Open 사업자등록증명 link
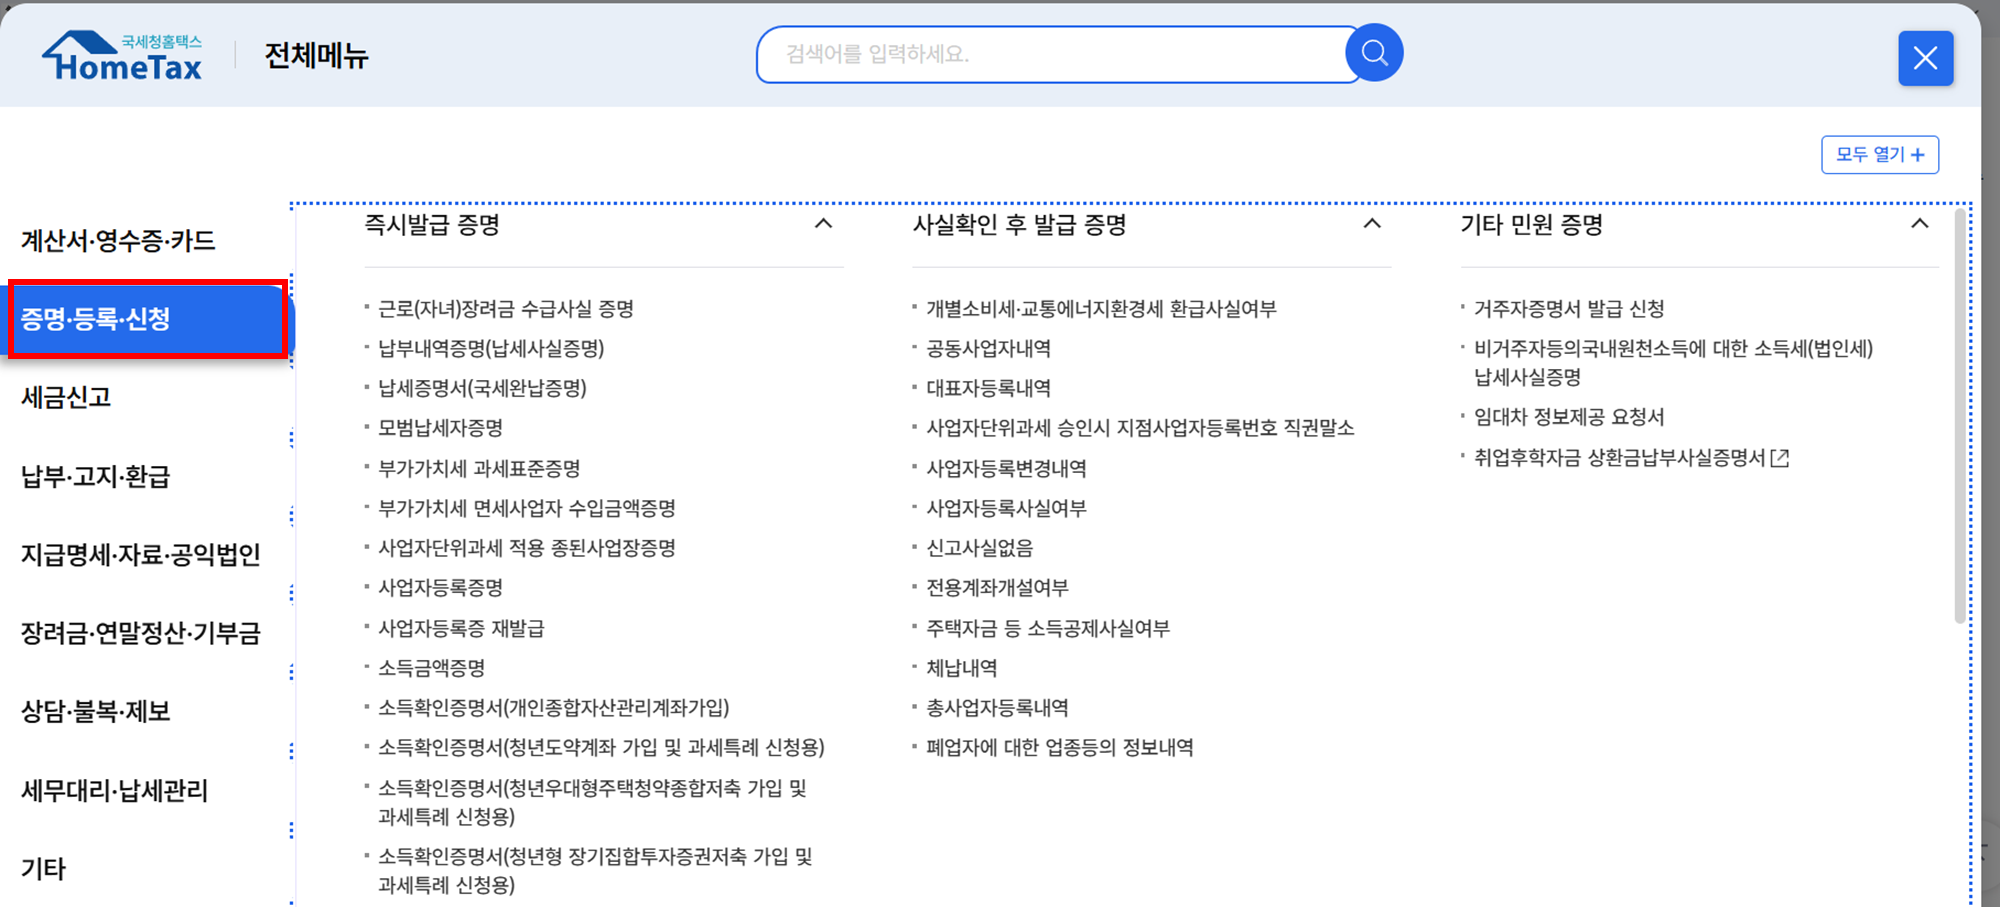 [440, 588]
